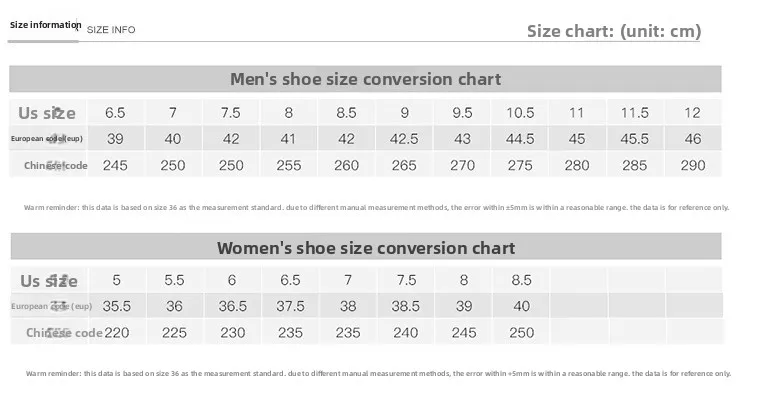This screenshot has height=420, width=762.
Task: Select US size 5.5 in the women's chart
Action: tap(174, 281)
